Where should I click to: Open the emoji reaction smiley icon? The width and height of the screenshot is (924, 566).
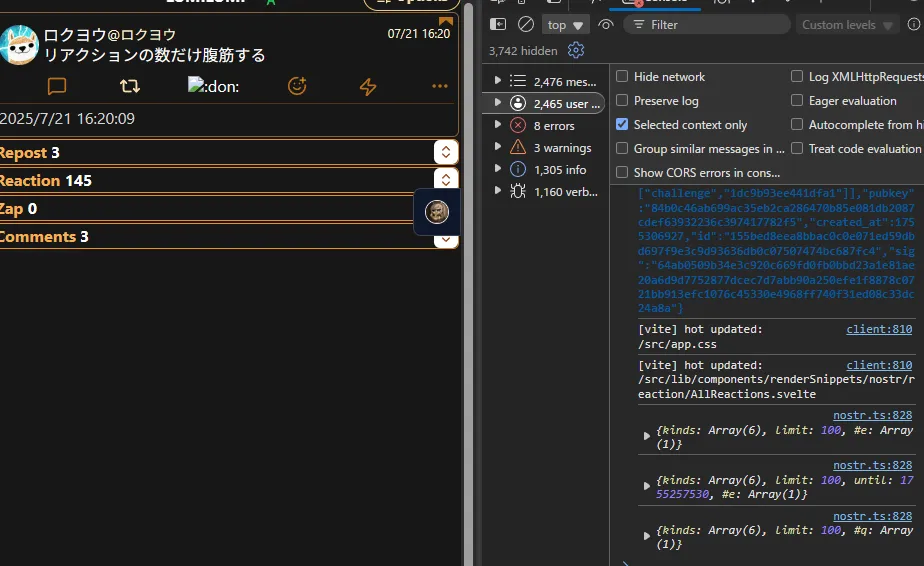pos(297,87)
